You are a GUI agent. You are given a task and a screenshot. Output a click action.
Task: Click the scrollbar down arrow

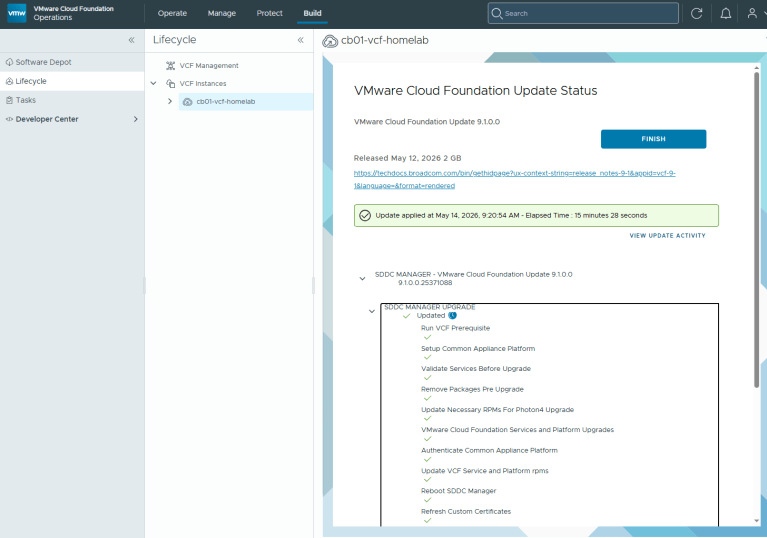point(756,521)
